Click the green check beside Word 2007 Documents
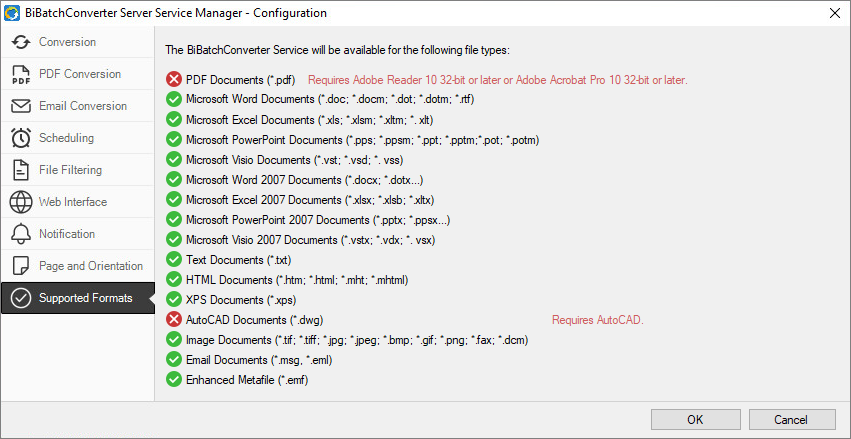 (x=174, y=180)
